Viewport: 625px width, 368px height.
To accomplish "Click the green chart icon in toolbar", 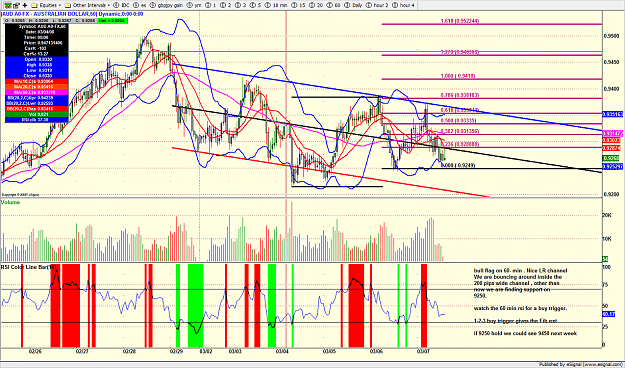I will (8, 5).
